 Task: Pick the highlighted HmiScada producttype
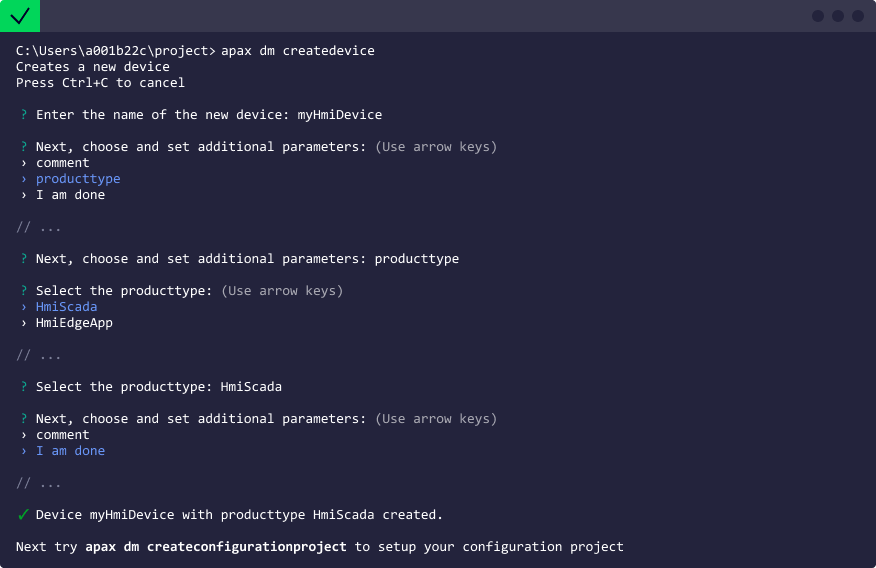coord(66,307)
